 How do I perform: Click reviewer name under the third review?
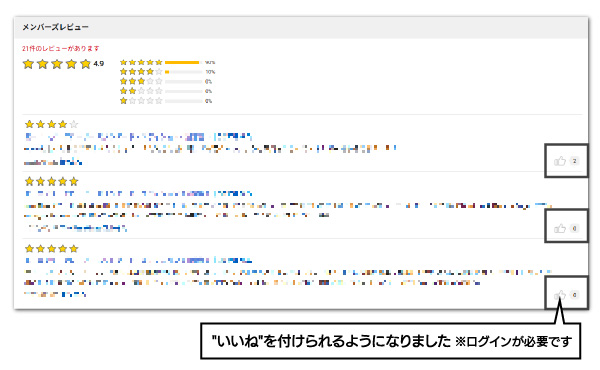[55, 294]
